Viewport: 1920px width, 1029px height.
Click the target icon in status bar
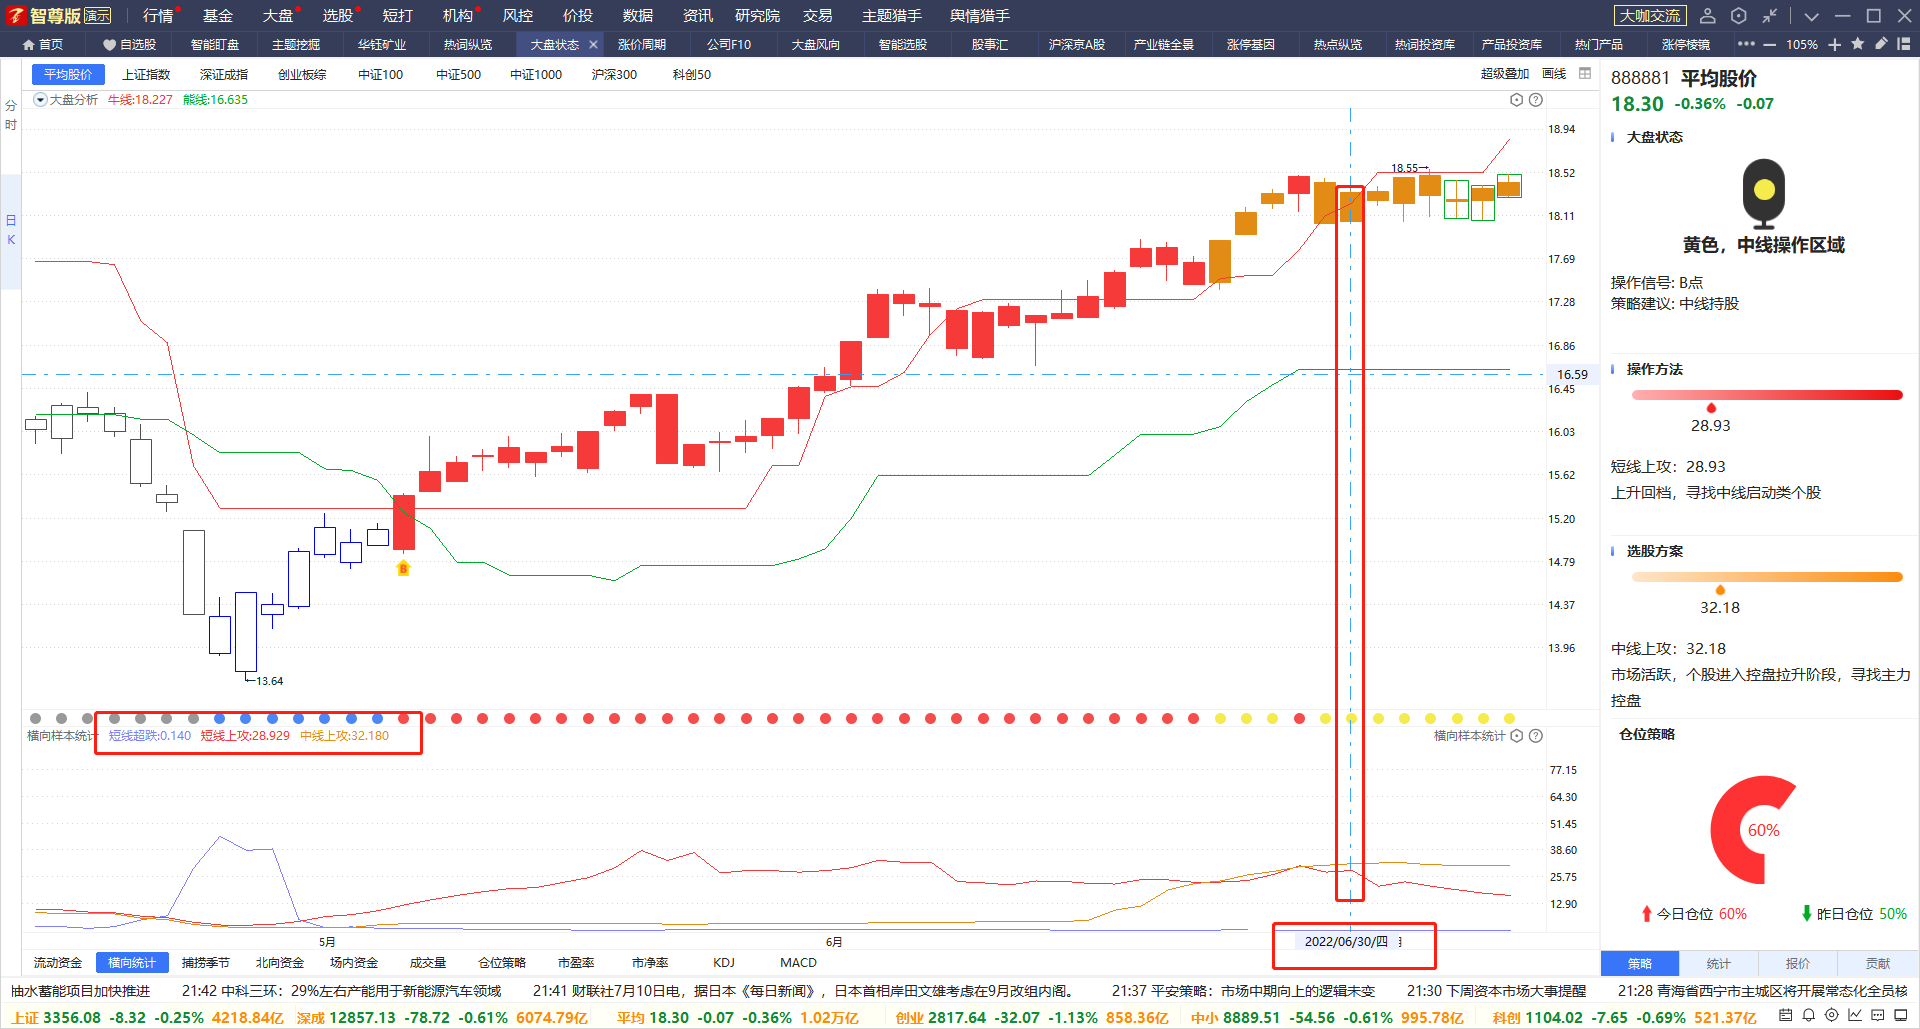[1832, 1016]
